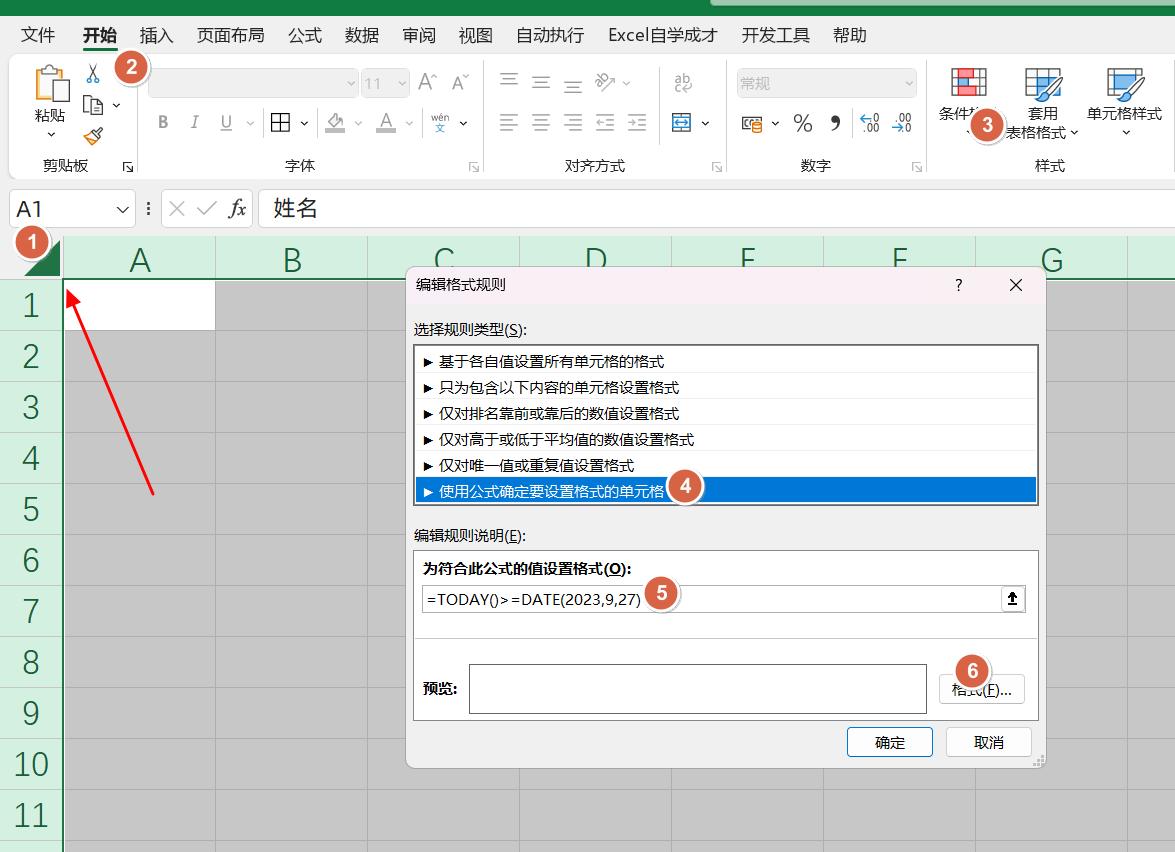
Task: Switch to the 插入 ribbon tab
Action: (x=156, y=35)
